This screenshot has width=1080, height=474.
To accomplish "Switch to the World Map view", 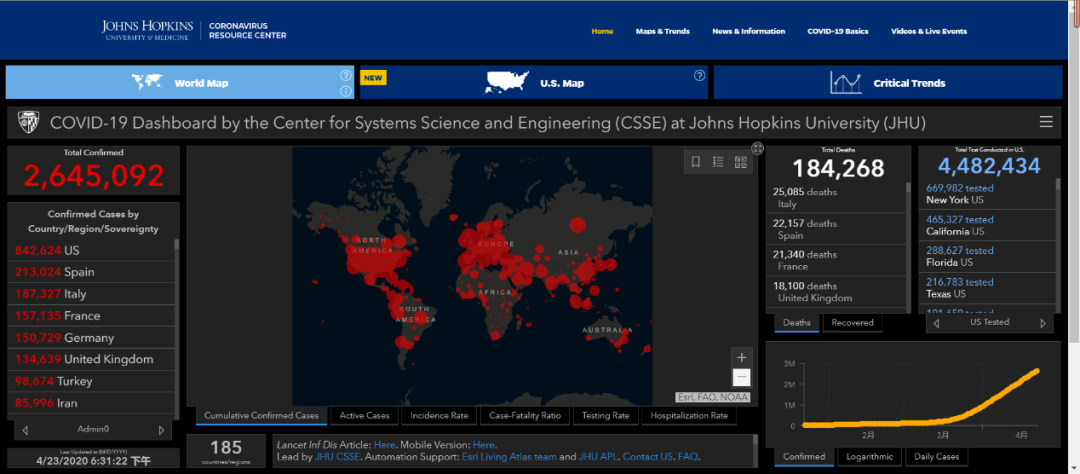I will pyautogui.click(x=180, y=83).
